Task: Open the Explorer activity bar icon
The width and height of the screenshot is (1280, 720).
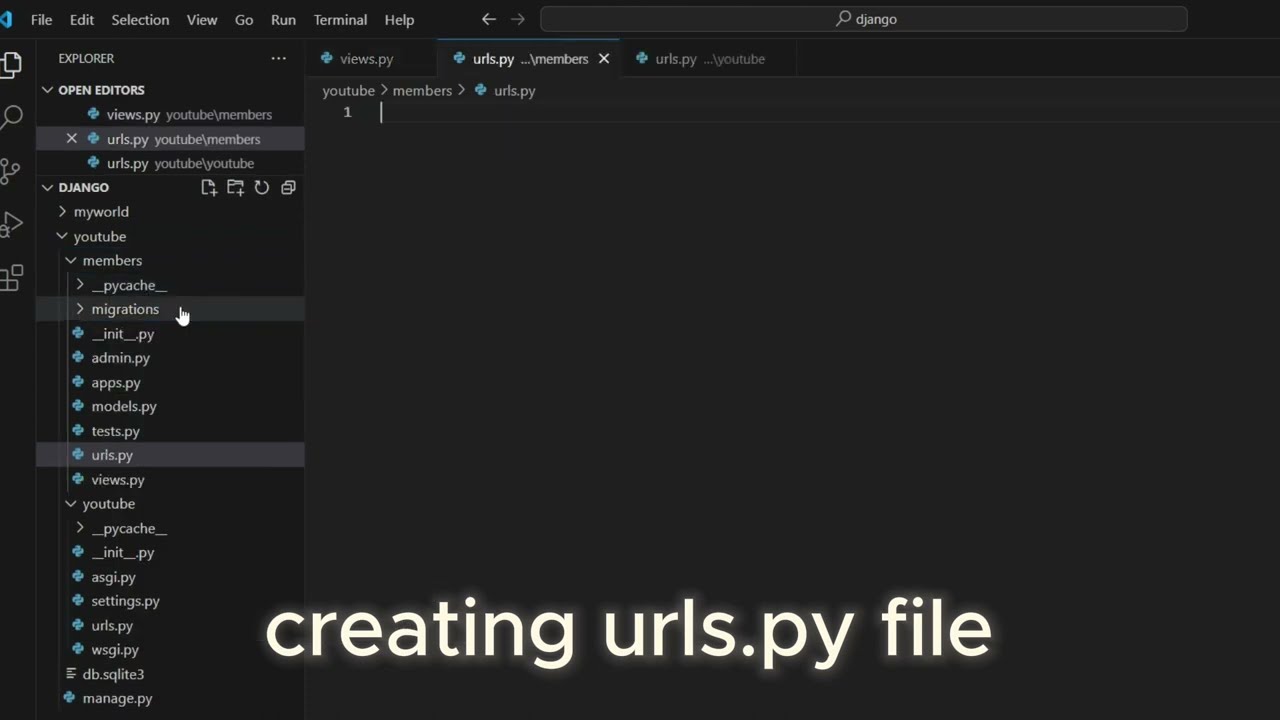Action: pyautogui.click(x=11, y=64)
